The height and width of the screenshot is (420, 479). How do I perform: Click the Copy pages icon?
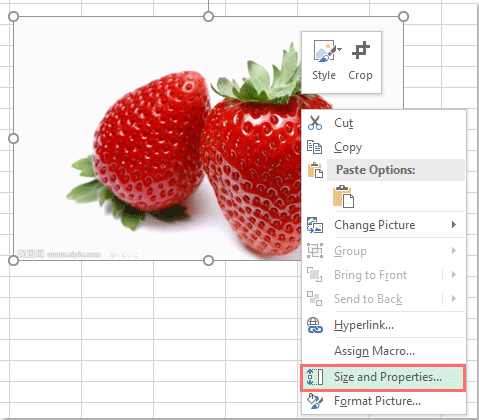coord(314,147)
